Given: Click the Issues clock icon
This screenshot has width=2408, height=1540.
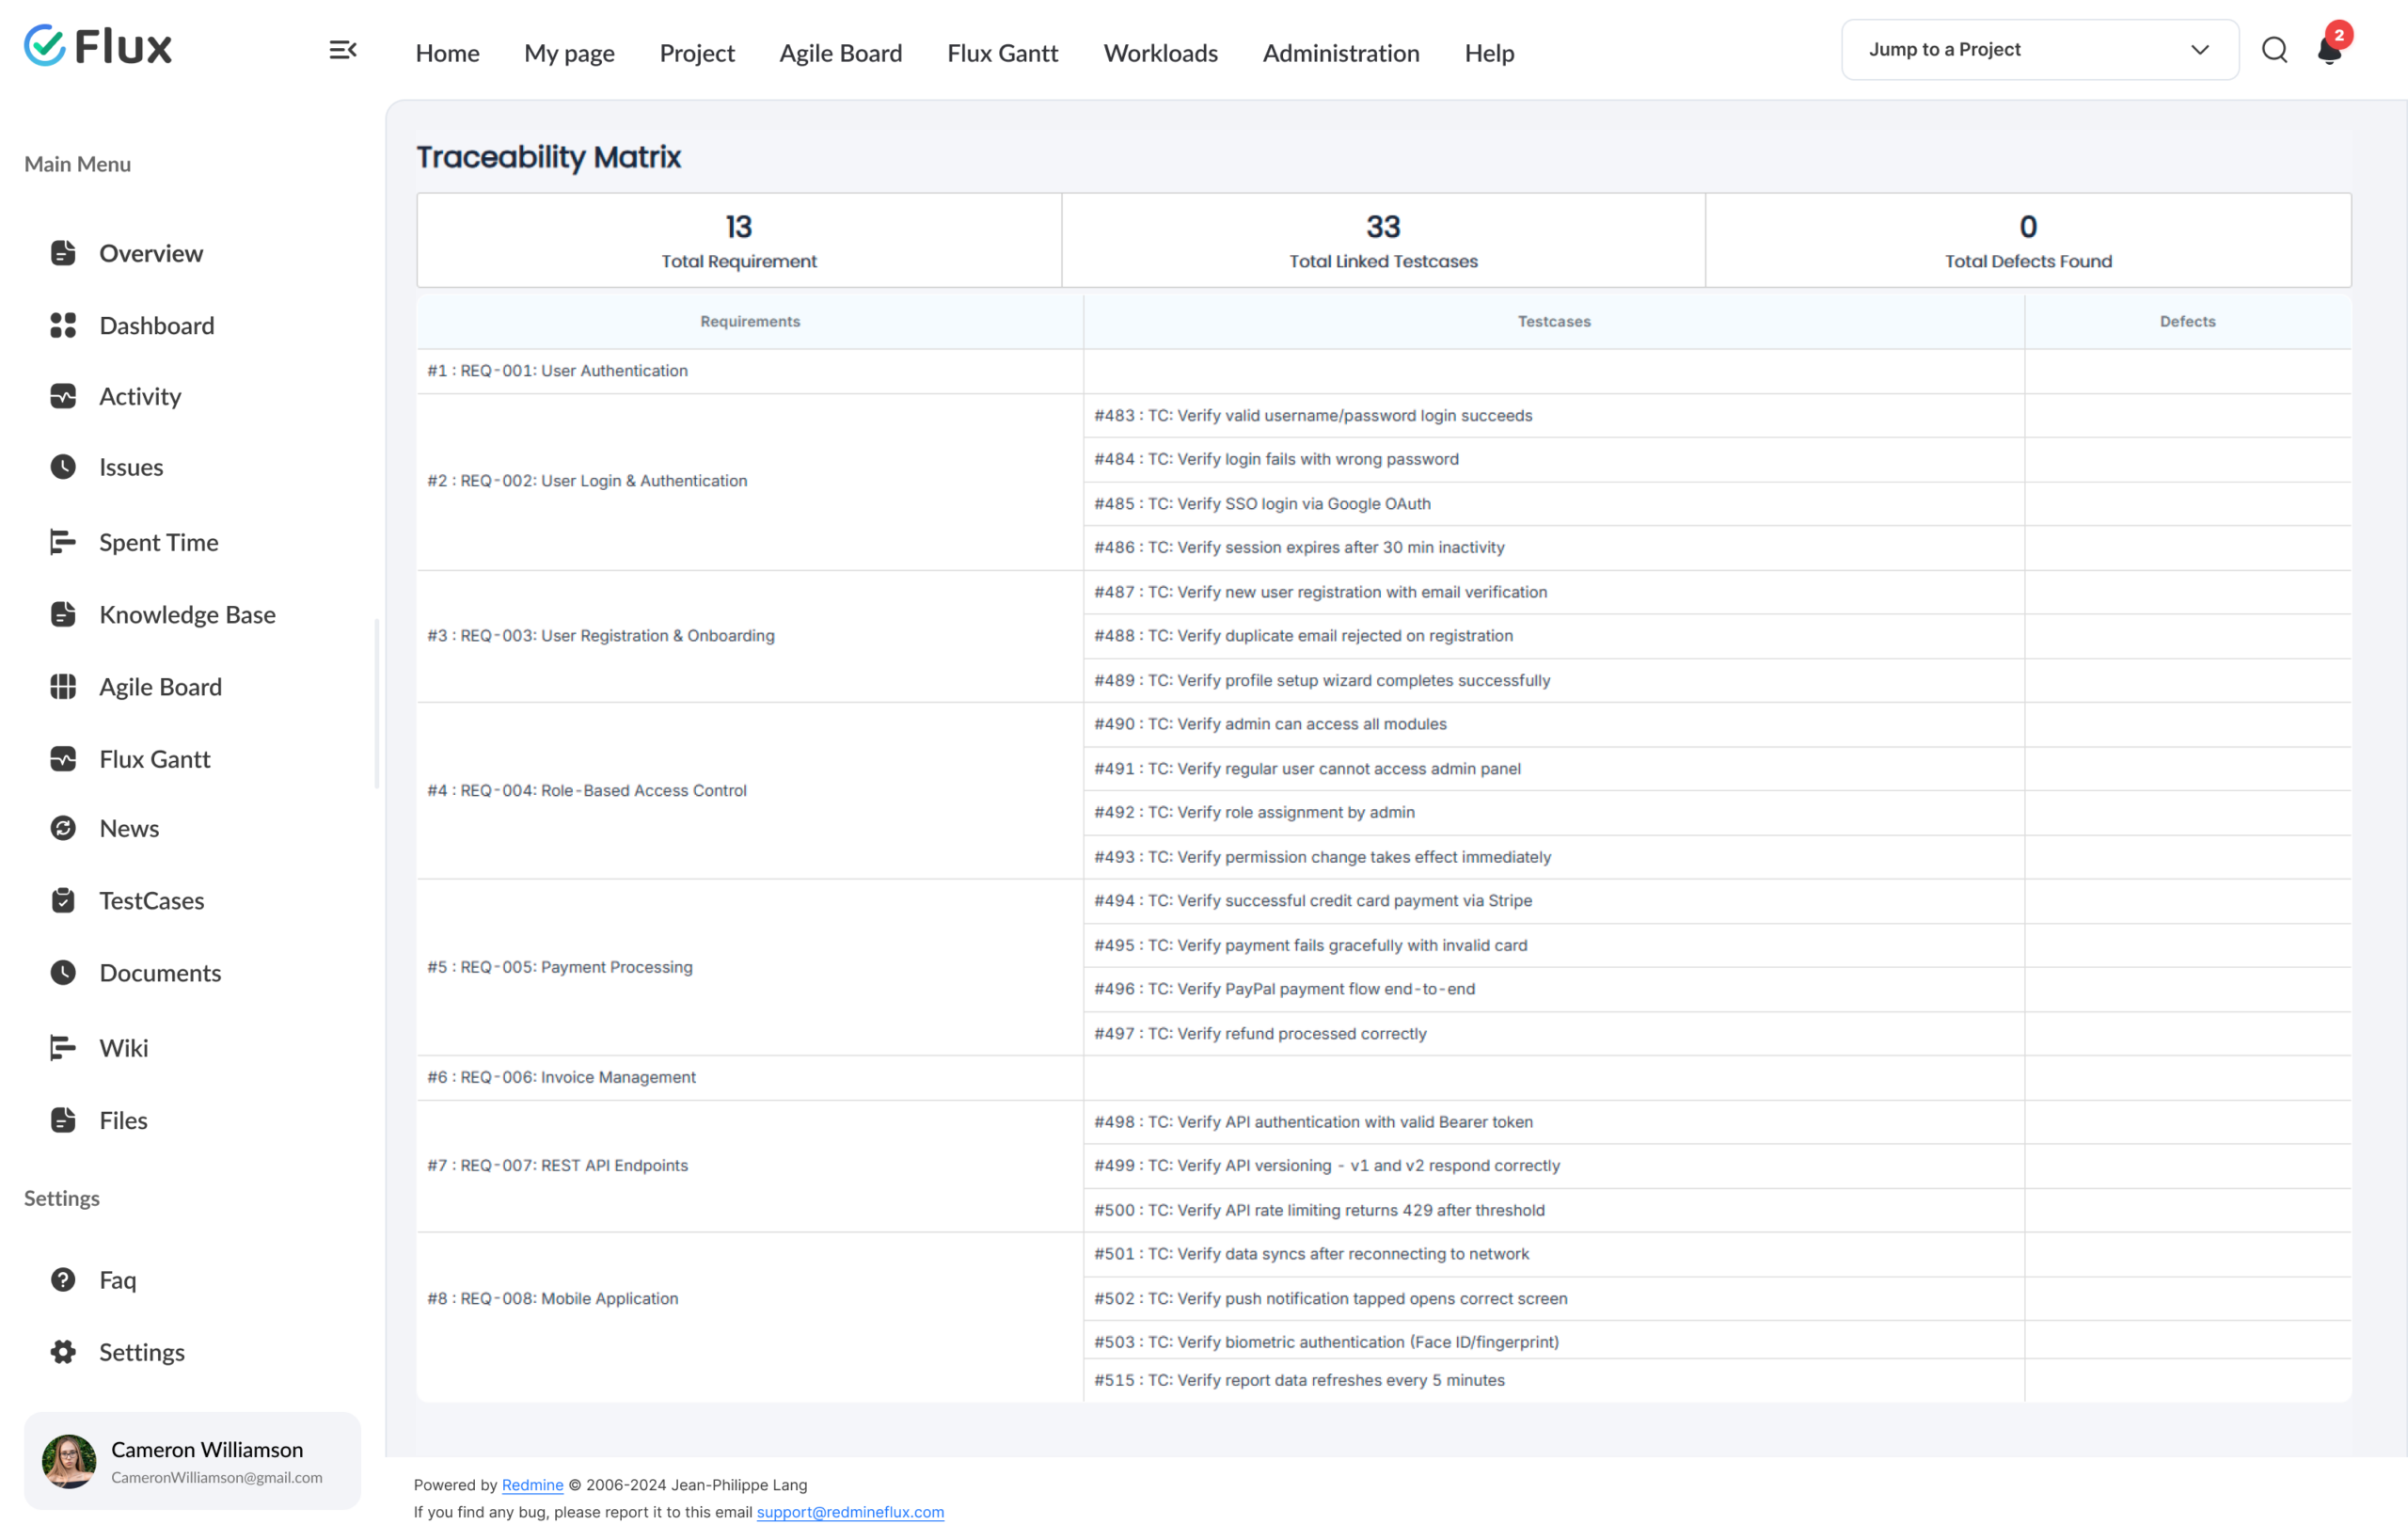Looking at the screenshot, I should pos(63,467).
